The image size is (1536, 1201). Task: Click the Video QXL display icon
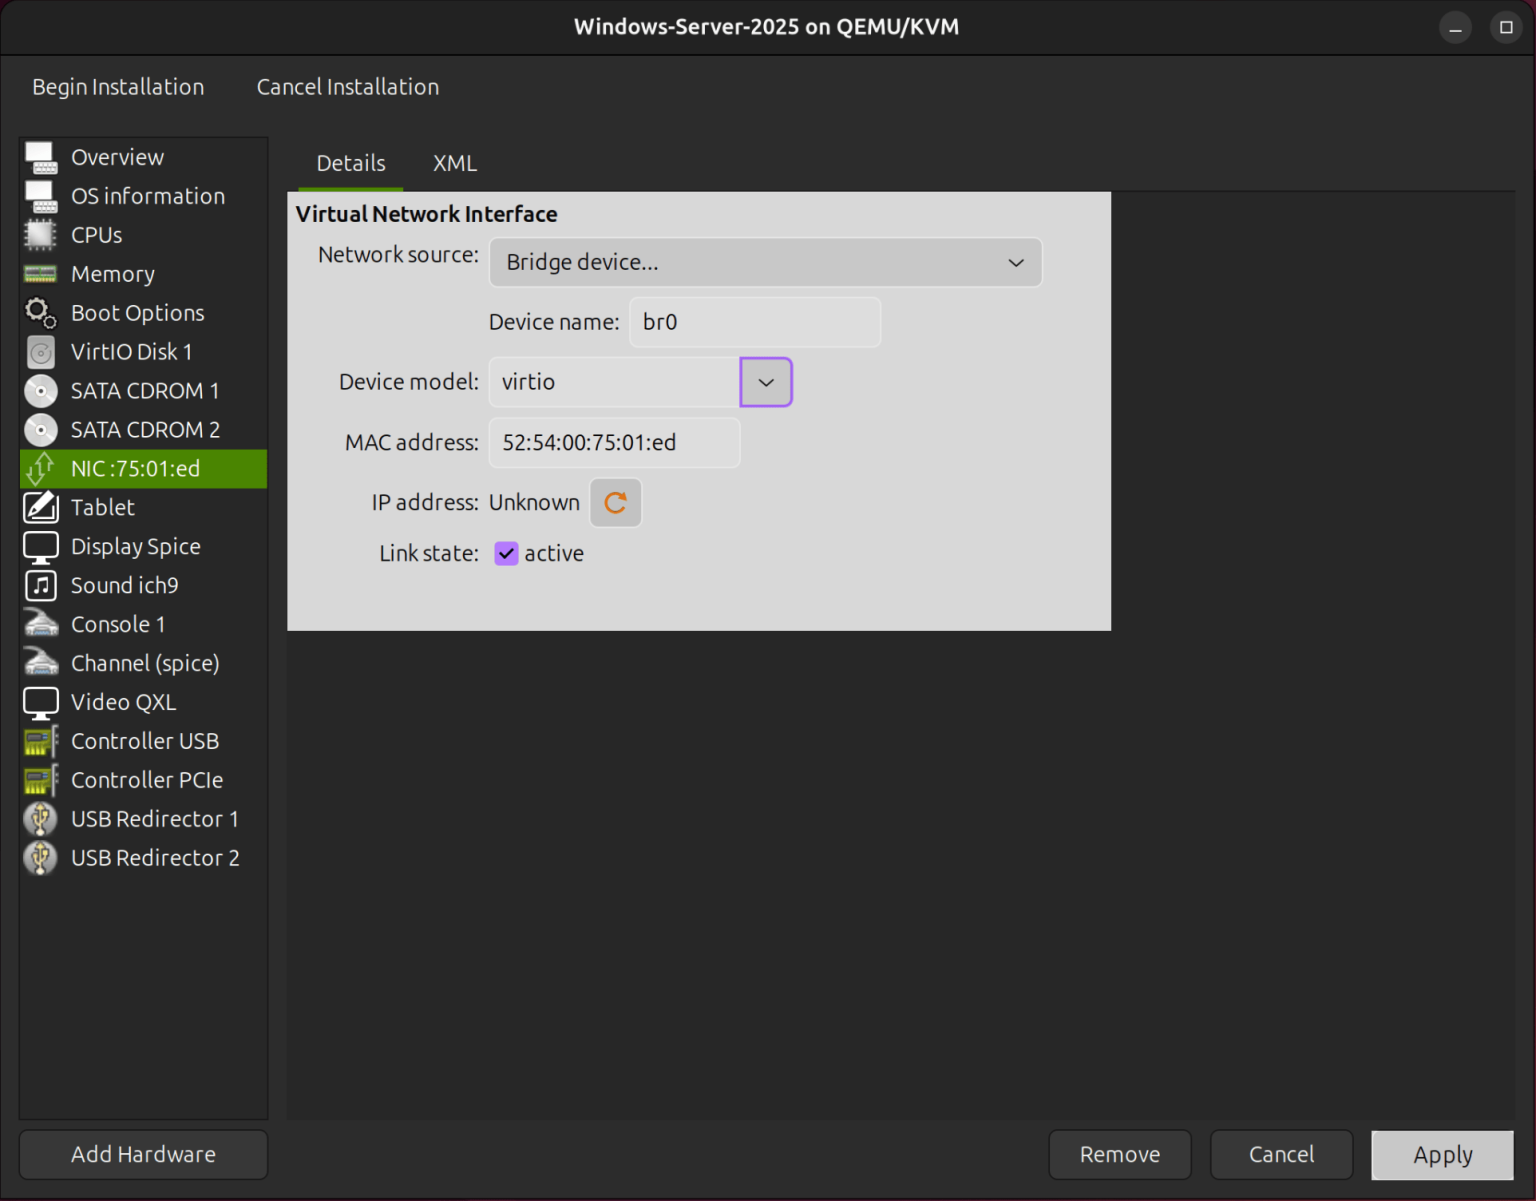(40, 701)
